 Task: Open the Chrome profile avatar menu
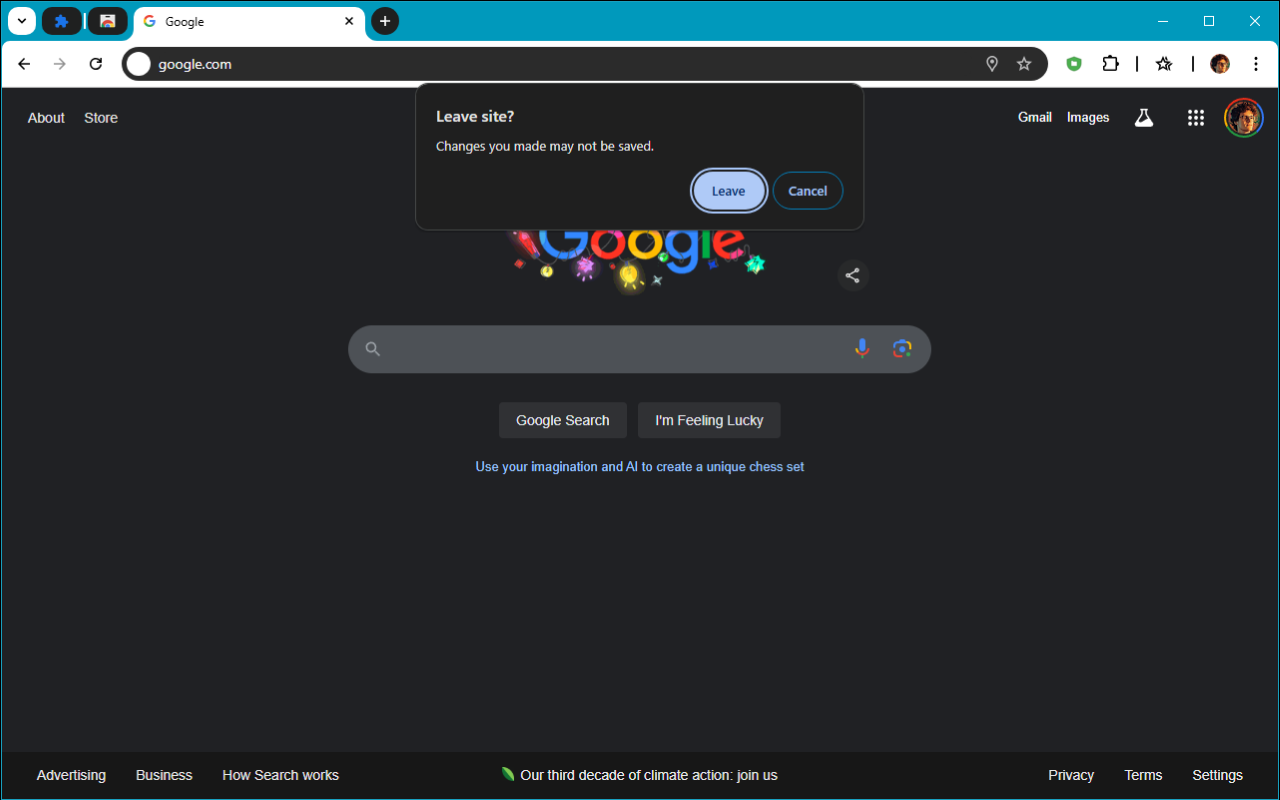tap(1220, 63)
